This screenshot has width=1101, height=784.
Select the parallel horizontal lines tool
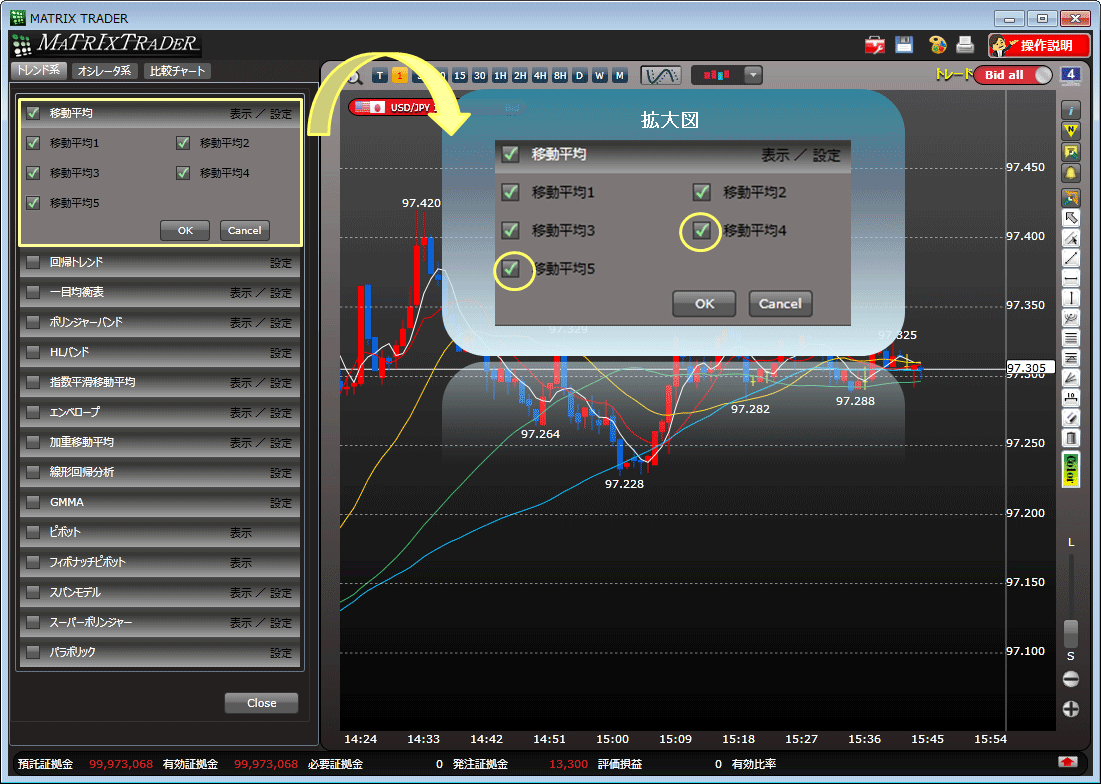[x=1071, y=338]
